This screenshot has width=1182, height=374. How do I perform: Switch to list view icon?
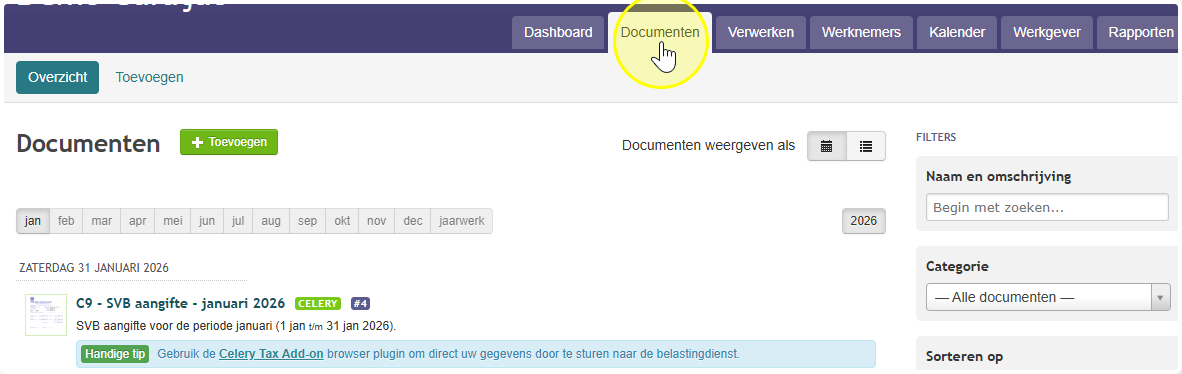pyautogui.click(x=866, y=146)
